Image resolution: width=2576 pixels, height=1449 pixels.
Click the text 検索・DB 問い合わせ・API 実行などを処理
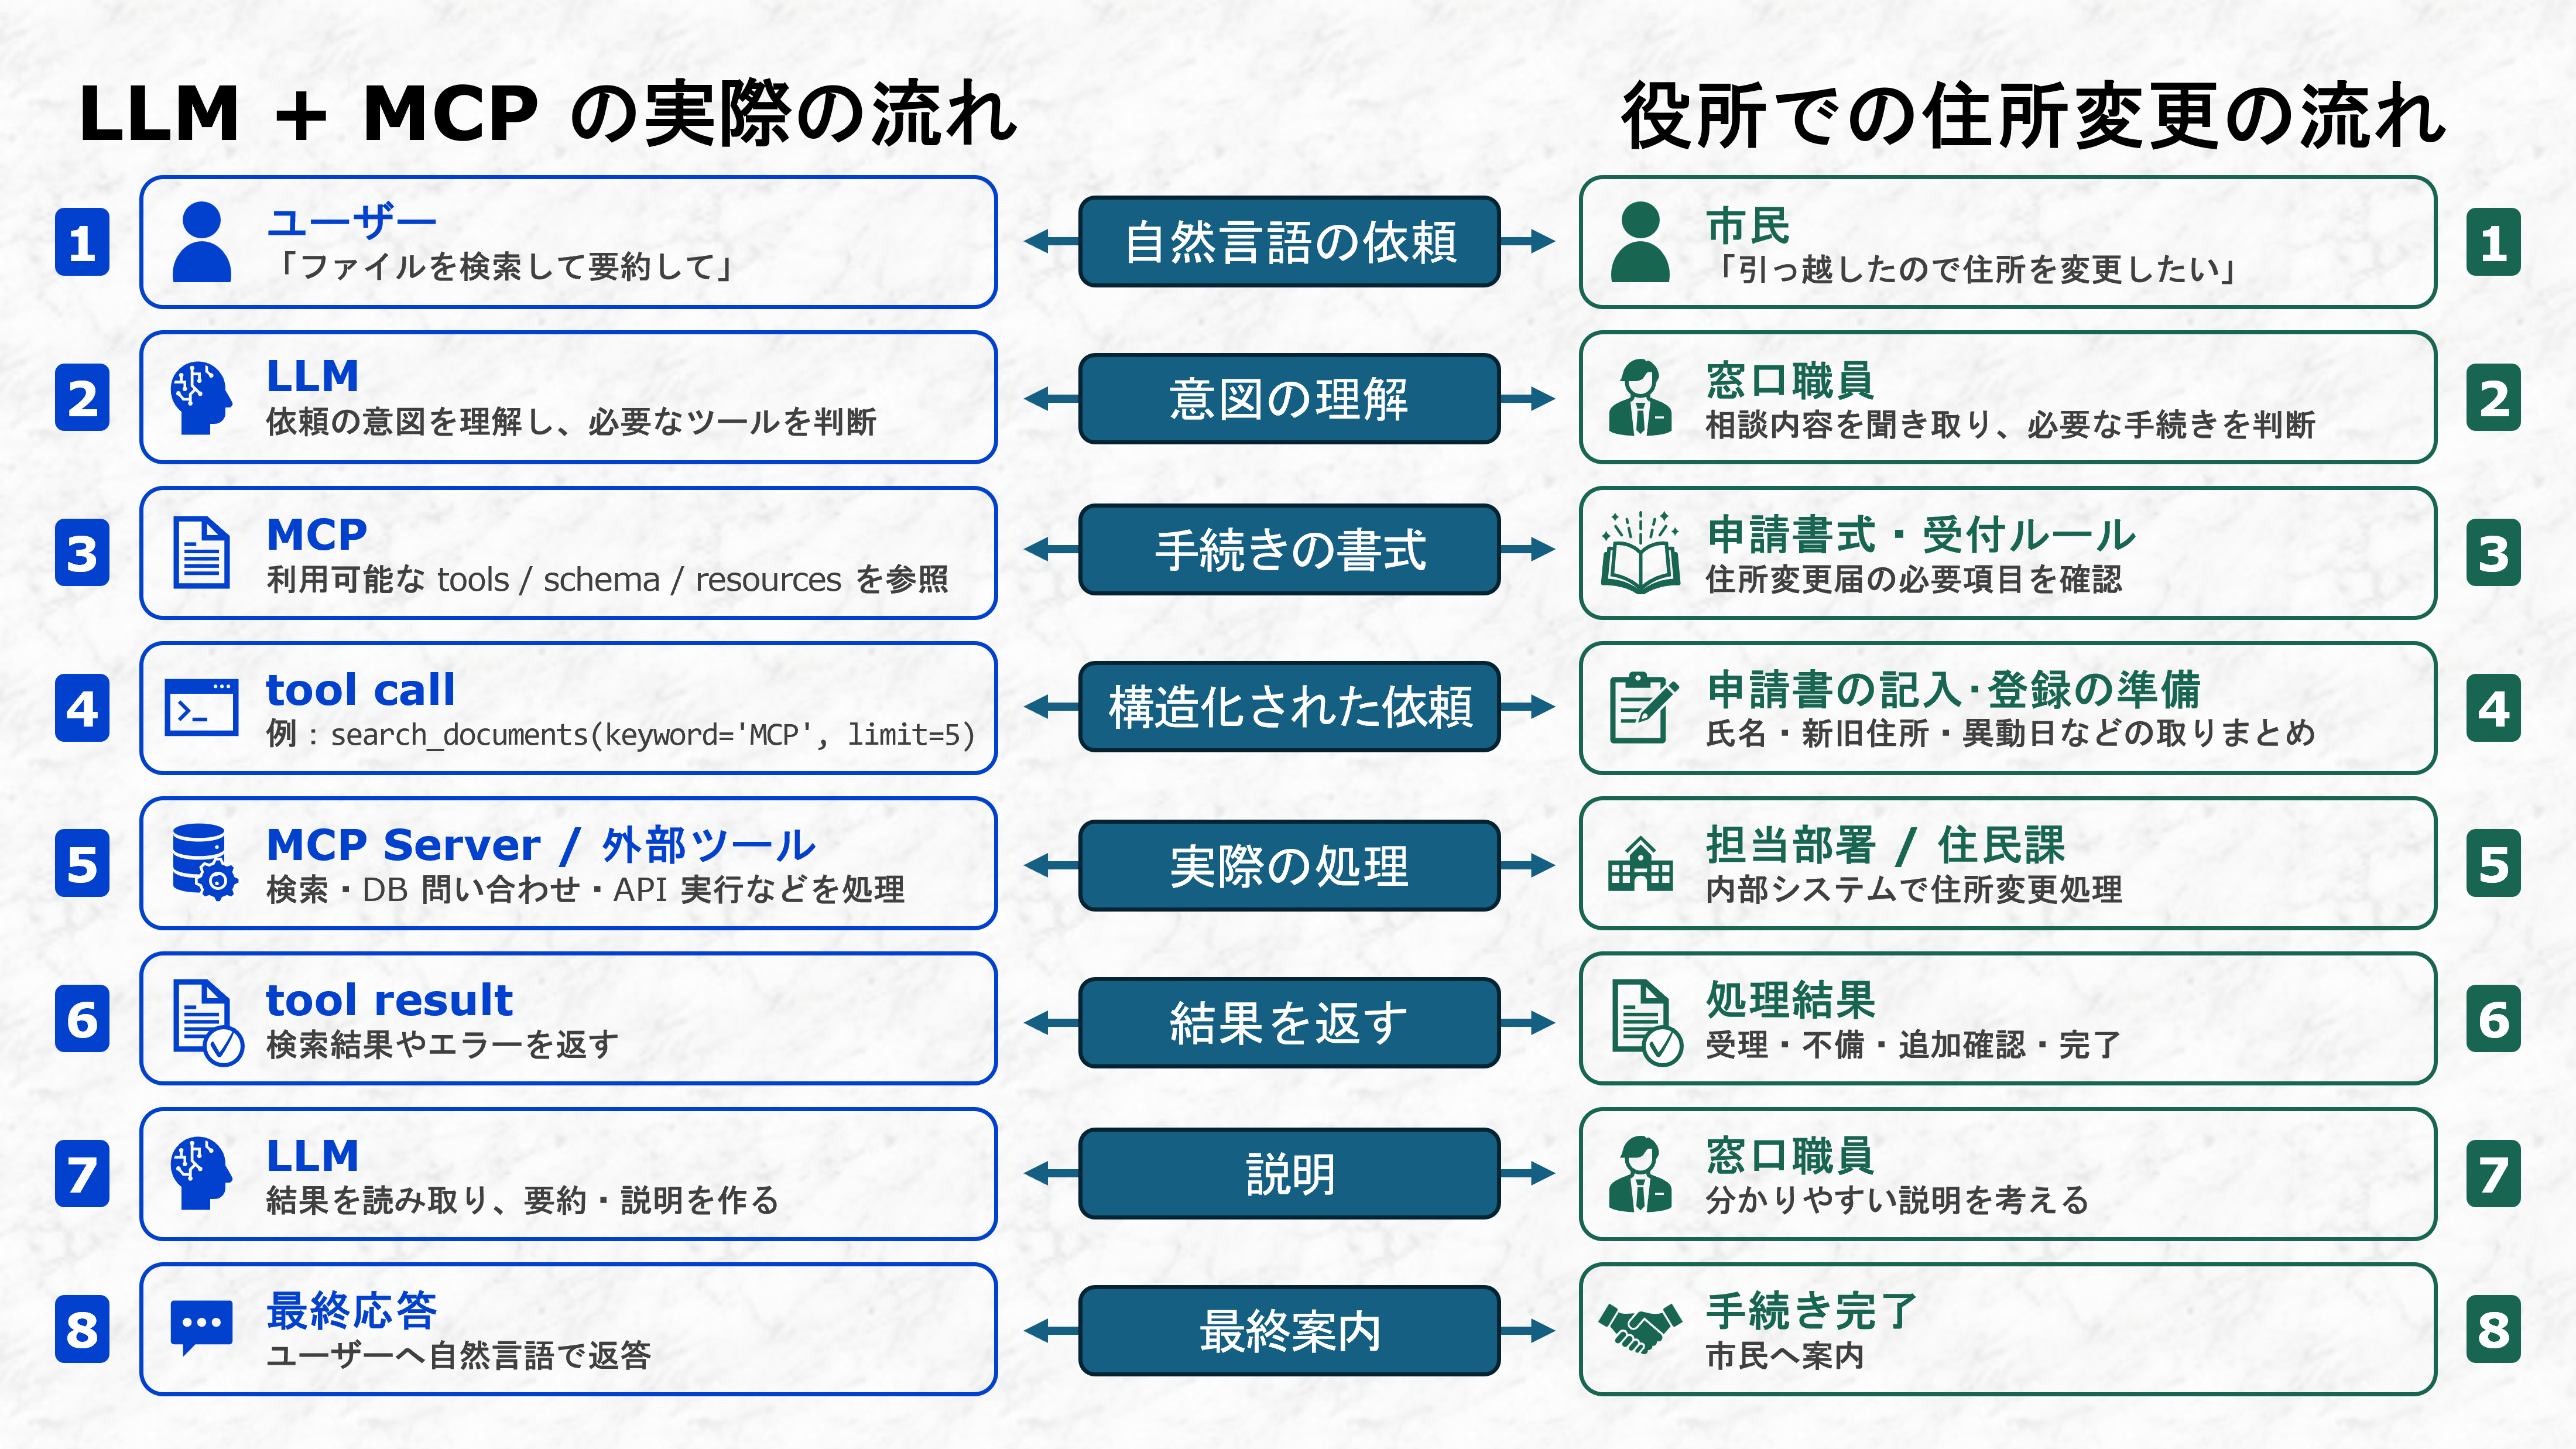click(585, 889)
